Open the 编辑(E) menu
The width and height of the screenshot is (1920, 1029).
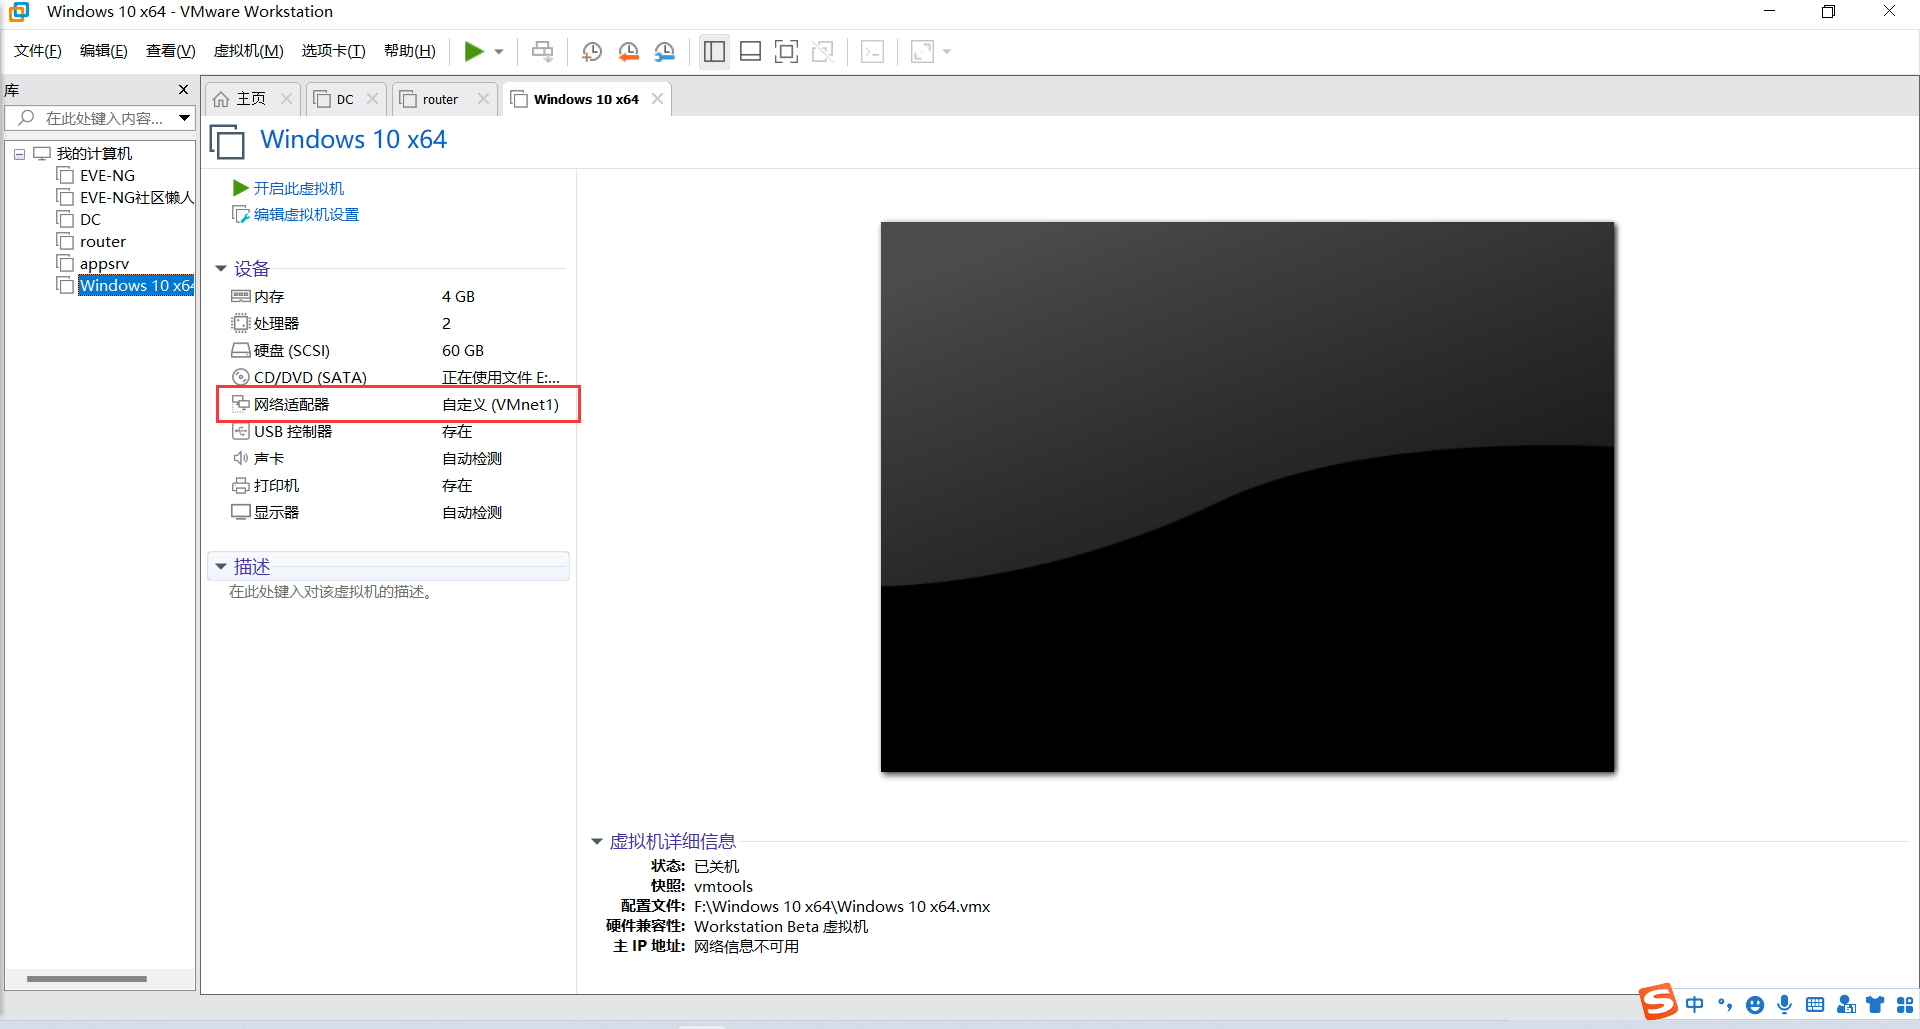104,51
